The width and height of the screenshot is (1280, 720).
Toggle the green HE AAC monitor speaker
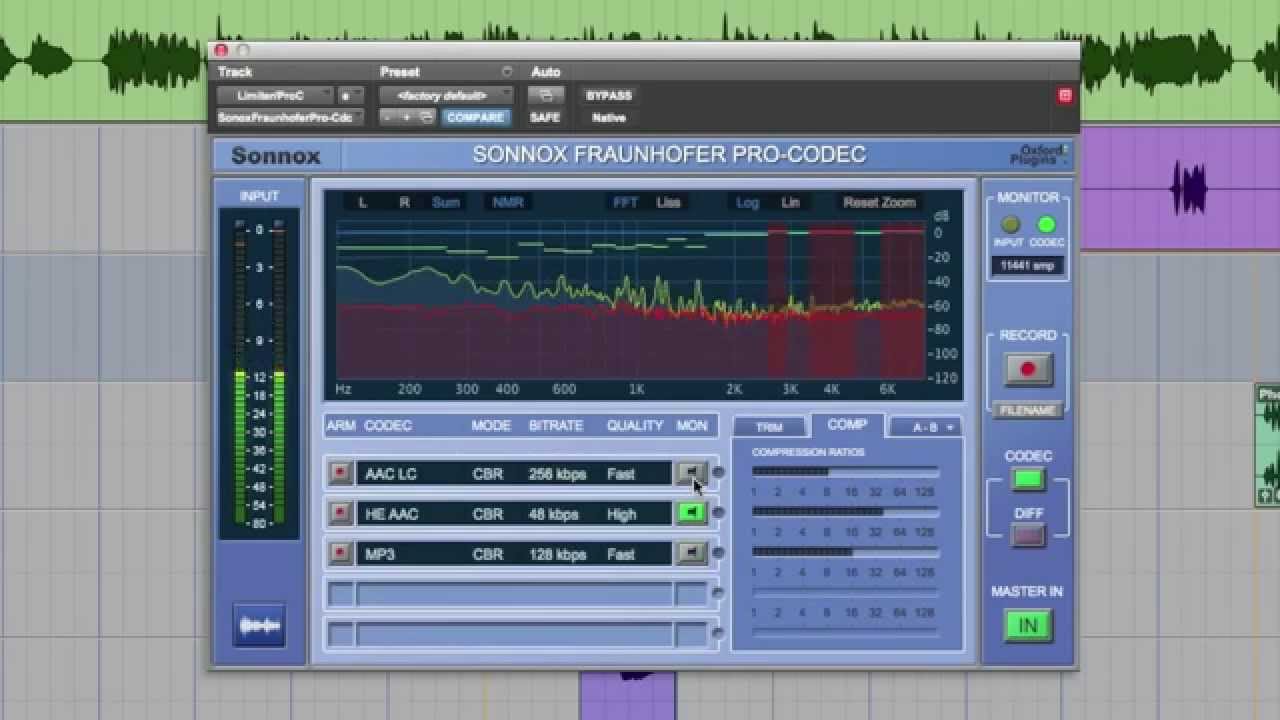(x=691, y=513)
